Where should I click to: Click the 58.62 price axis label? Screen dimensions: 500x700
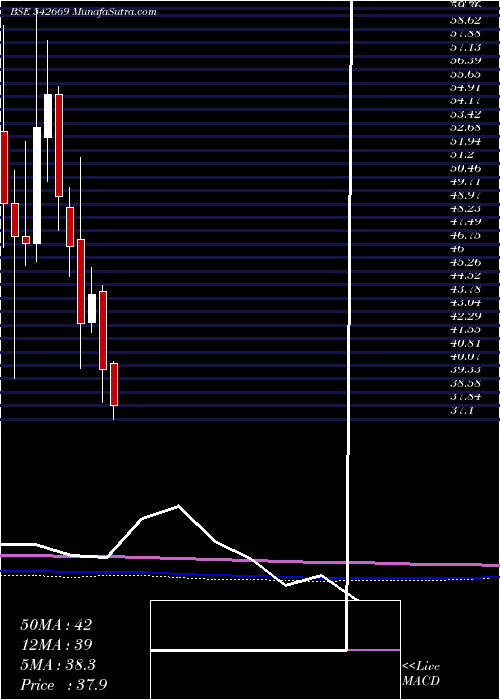[x=465, y=21]
